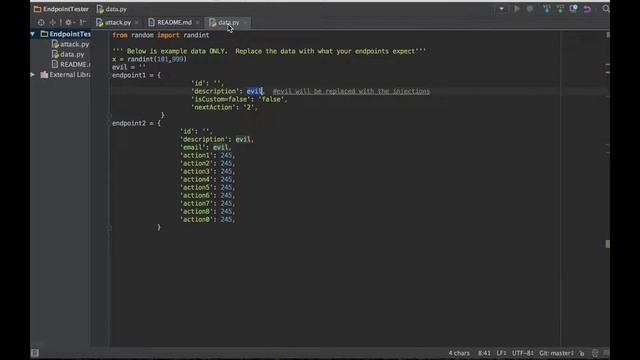Click data.py in the navigation breadcrumb
640x360 pixels.
111,9
